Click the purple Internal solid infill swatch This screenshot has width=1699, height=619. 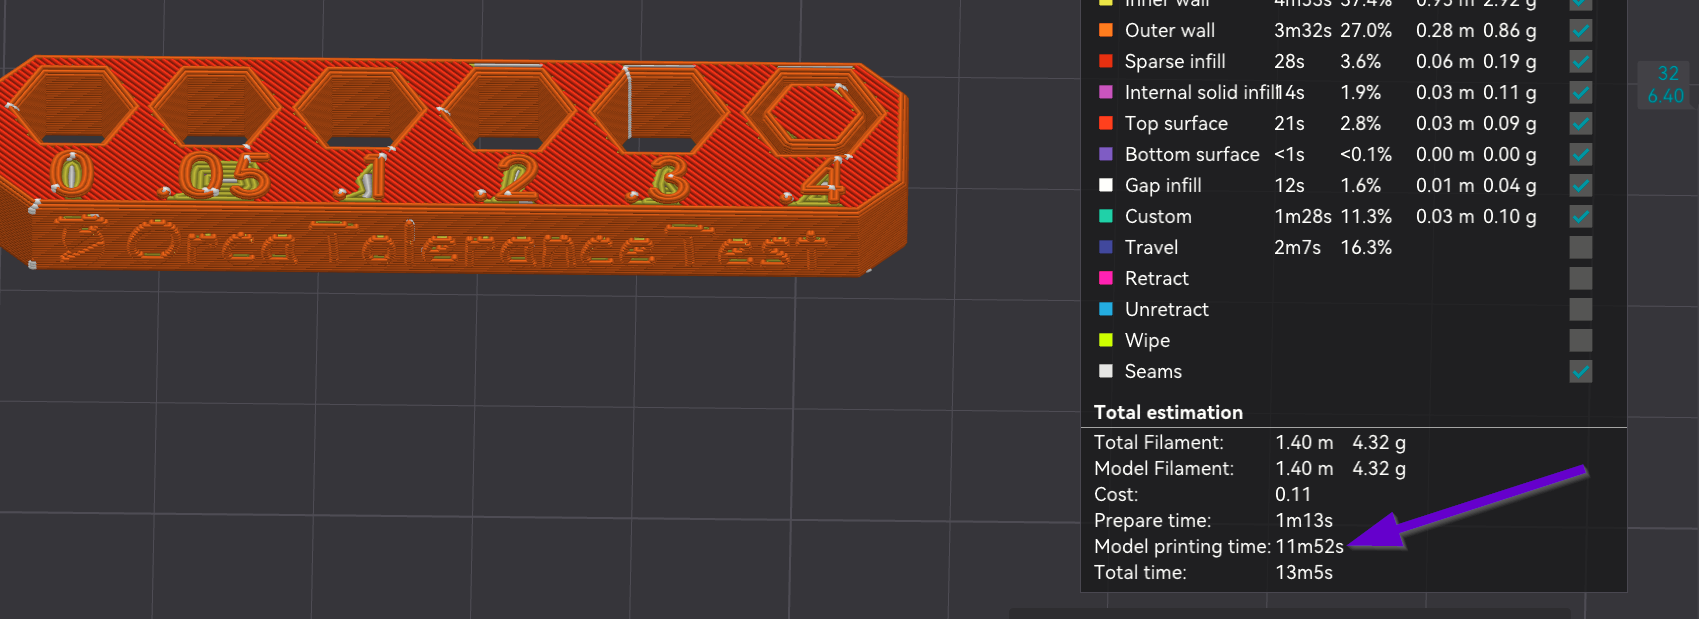tap(1106, 92)
